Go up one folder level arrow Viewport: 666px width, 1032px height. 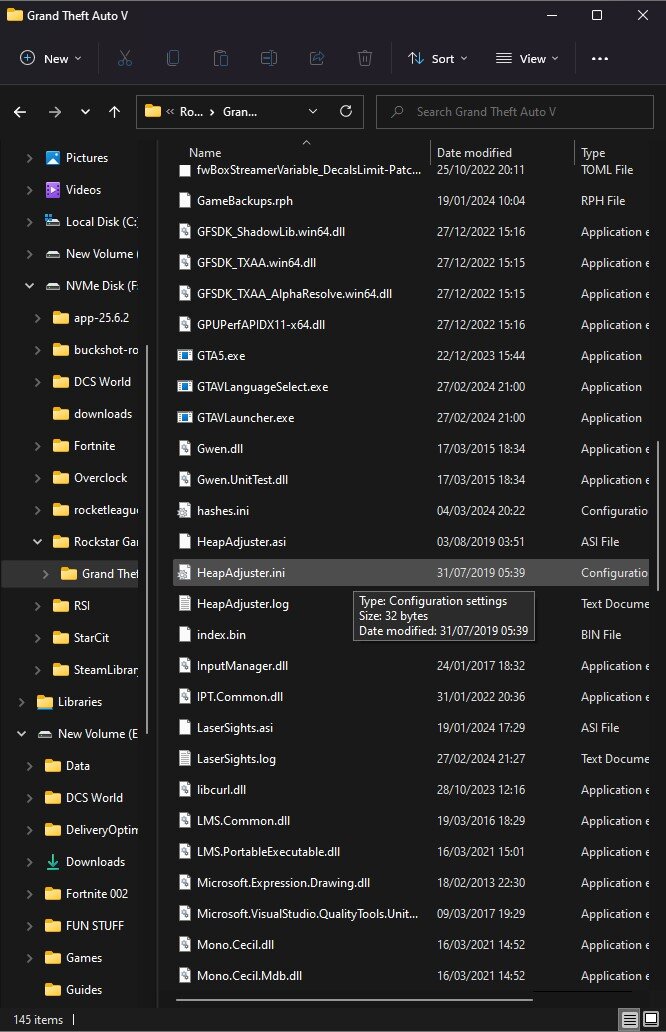pos(115,112)
